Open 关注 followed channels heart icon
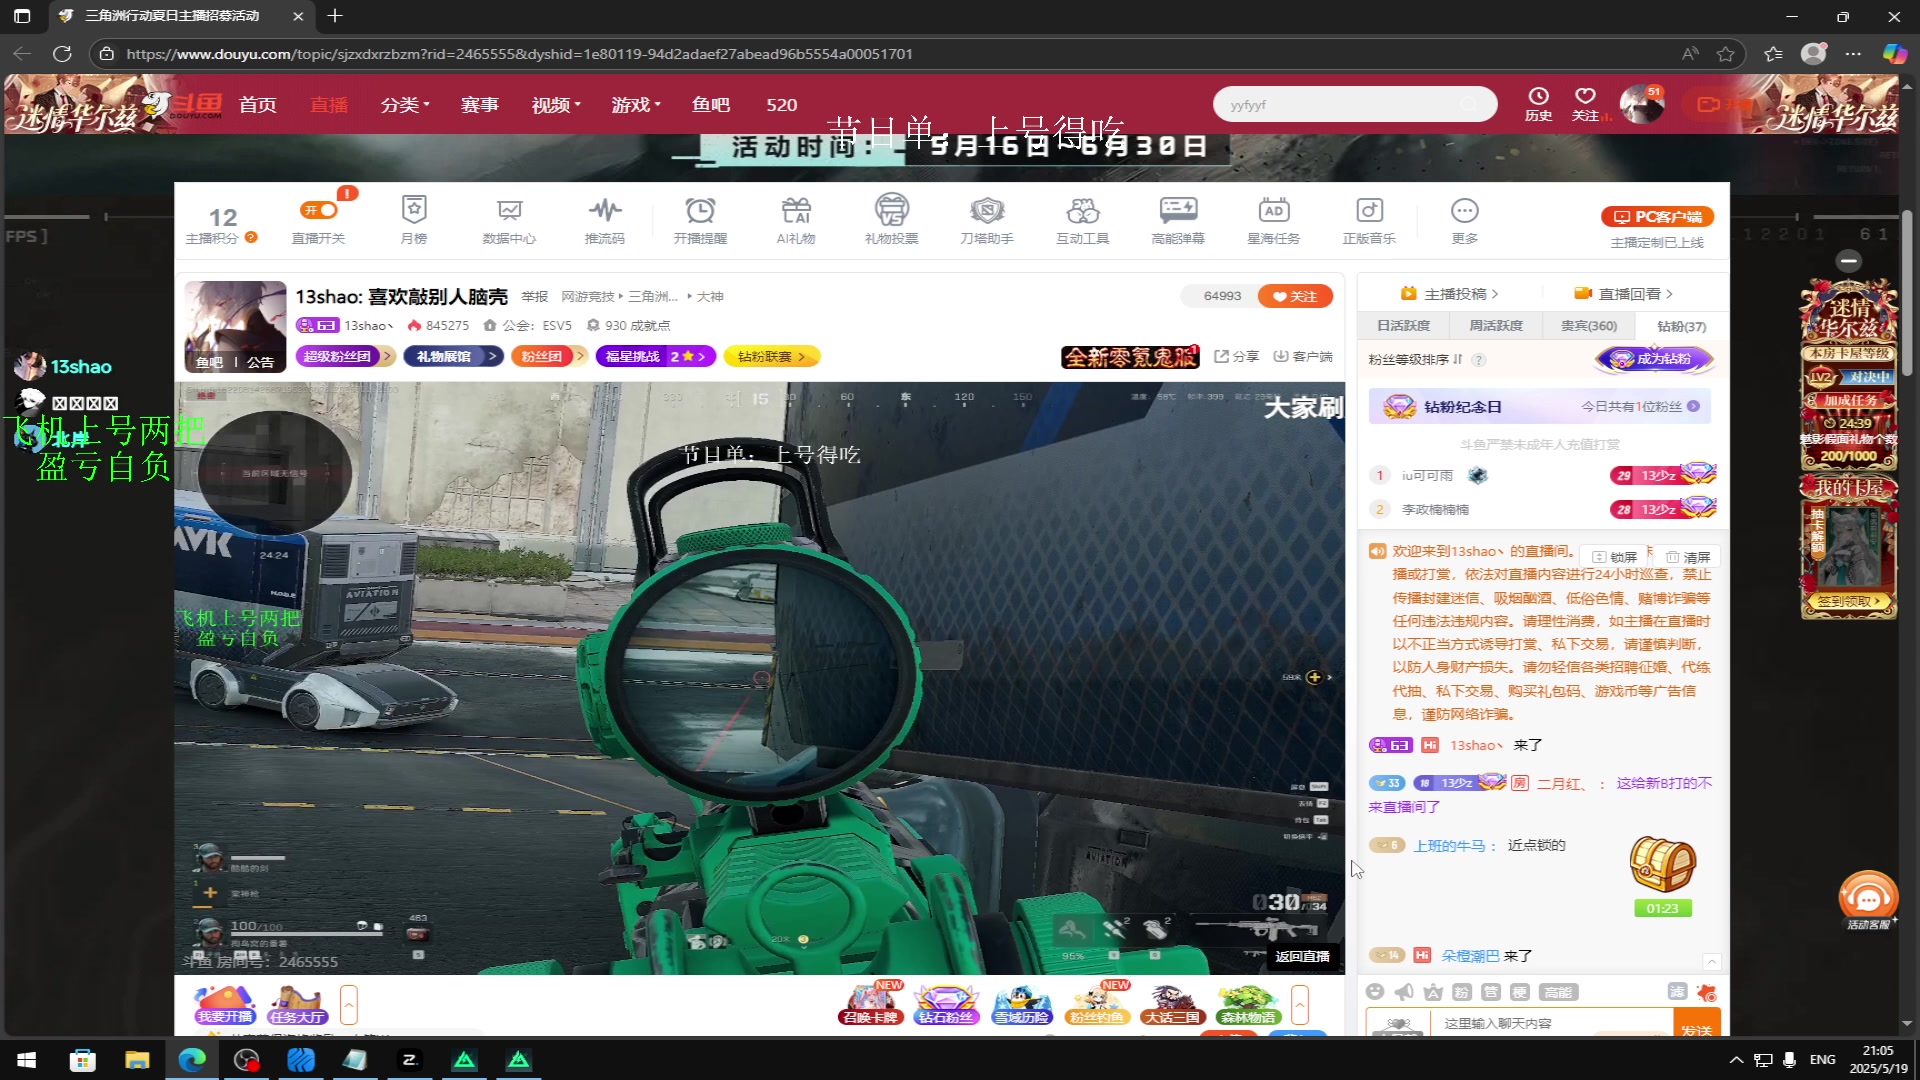This screenshot has width=1920, height=1080. (x=1586, y=103)
